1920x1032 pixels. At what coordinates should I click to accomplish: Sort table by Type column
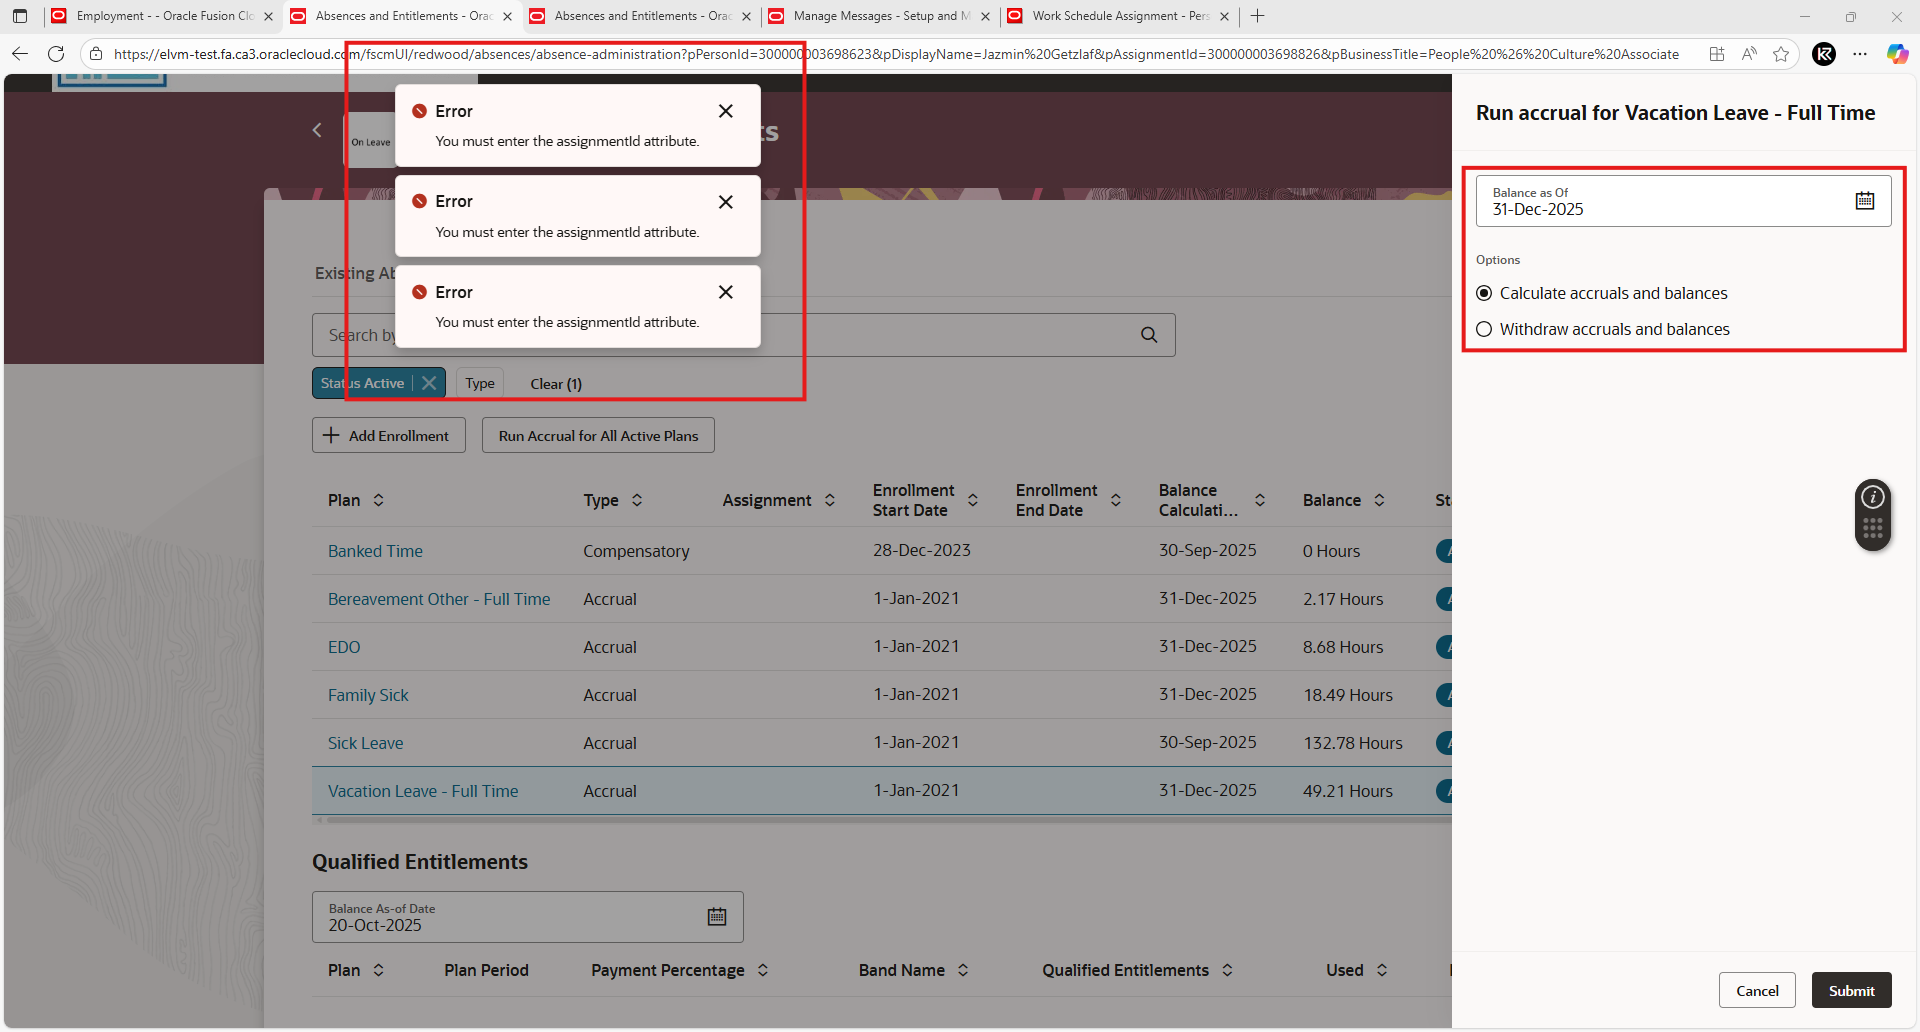[637, 500]
